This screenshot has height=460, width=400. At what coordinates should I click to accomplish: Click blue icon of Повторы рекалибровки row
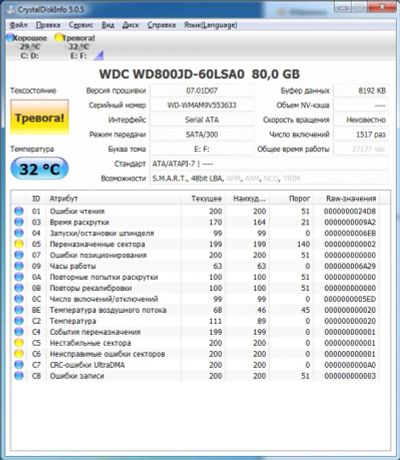pos(19,288)
